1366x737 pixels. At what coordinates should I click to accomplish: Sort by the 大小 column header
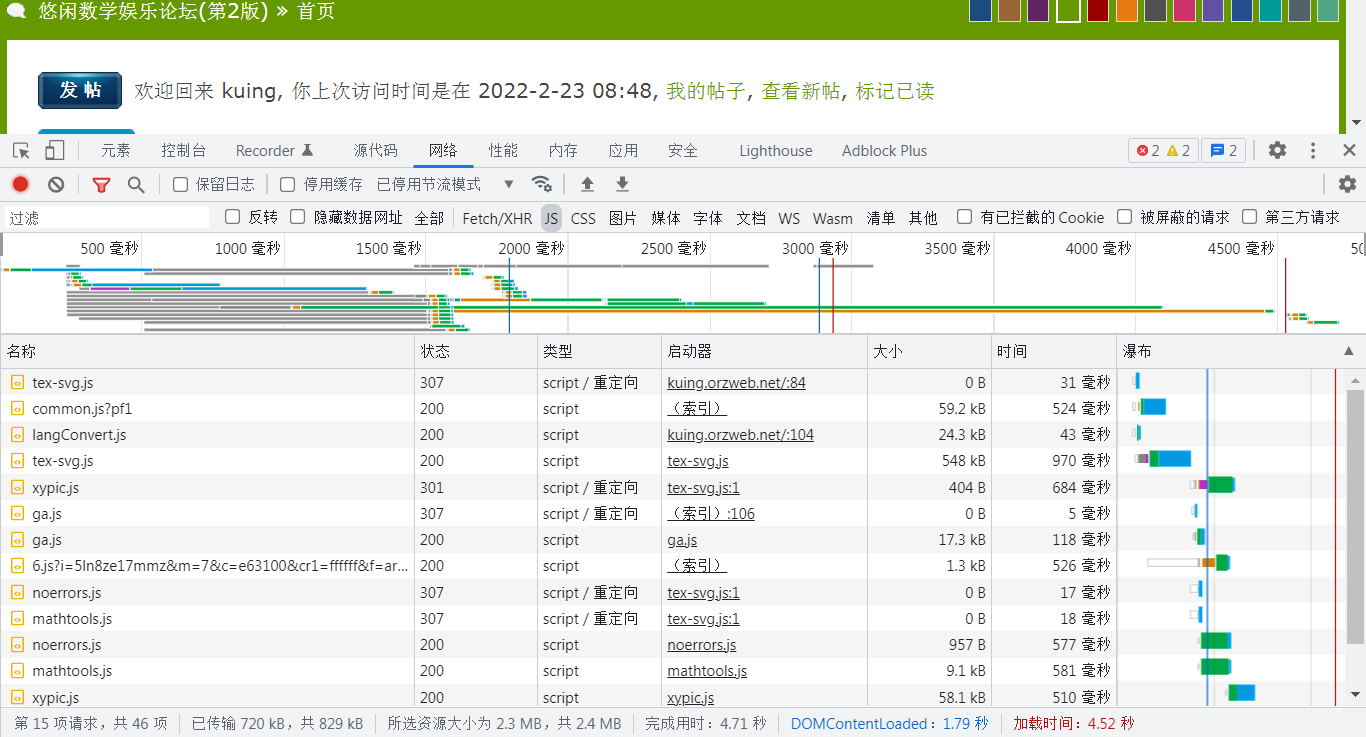tap(929, 351)
